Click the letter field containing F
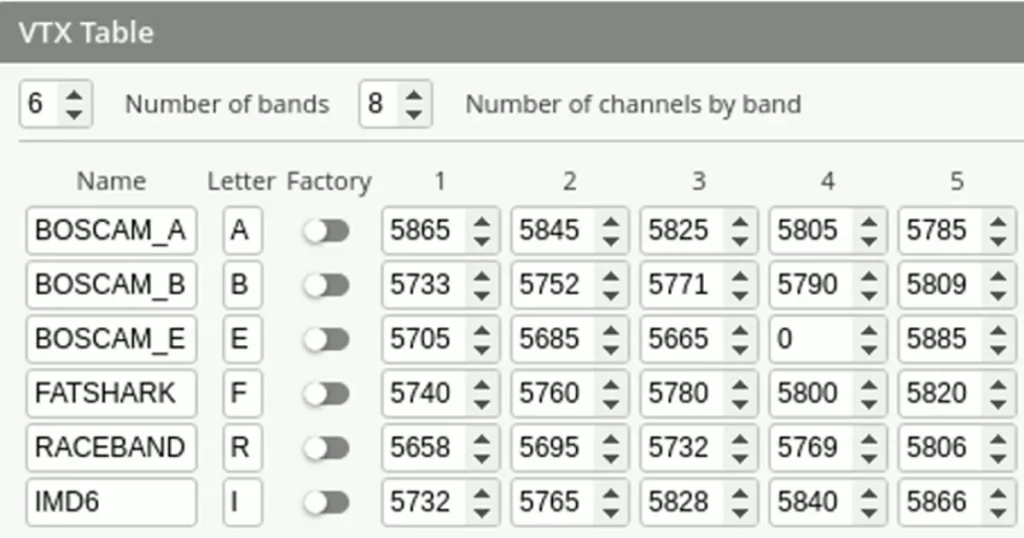The height and width of the screenshot is (538, 1024). pyautogui.click(x=242, y=393)
